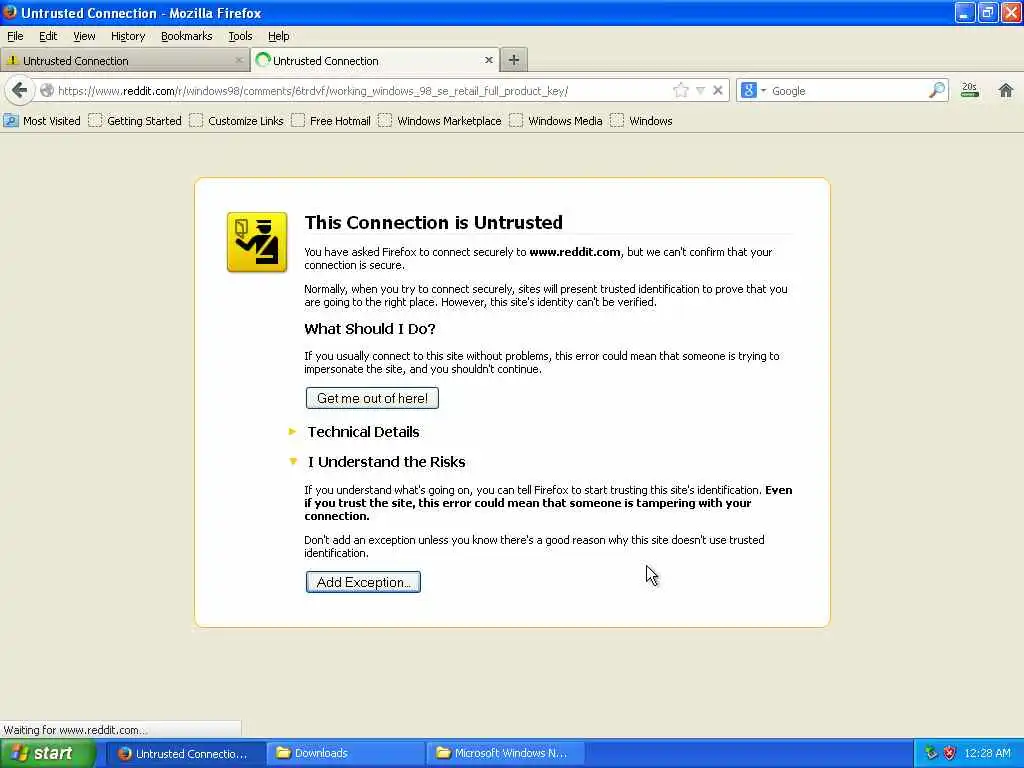The image size is (1024, 768).
Task: Bookmark this page with the star icon
Action: pos(680,91)
